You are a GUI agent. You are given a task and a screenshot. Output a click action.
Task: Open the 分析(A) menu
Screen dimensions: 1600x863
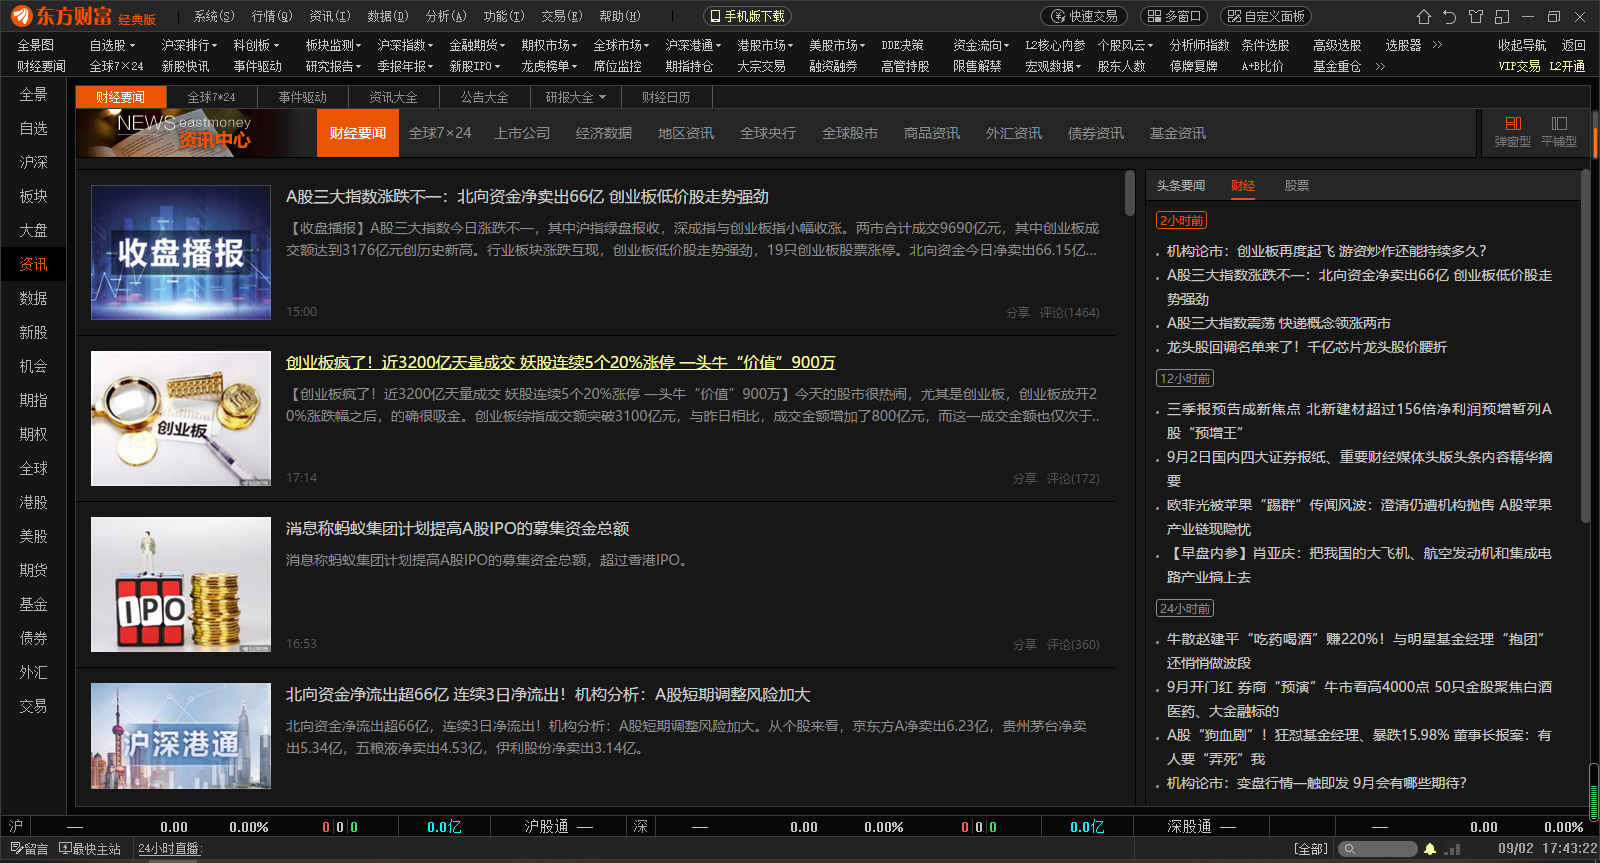click(x=445, y=16)
